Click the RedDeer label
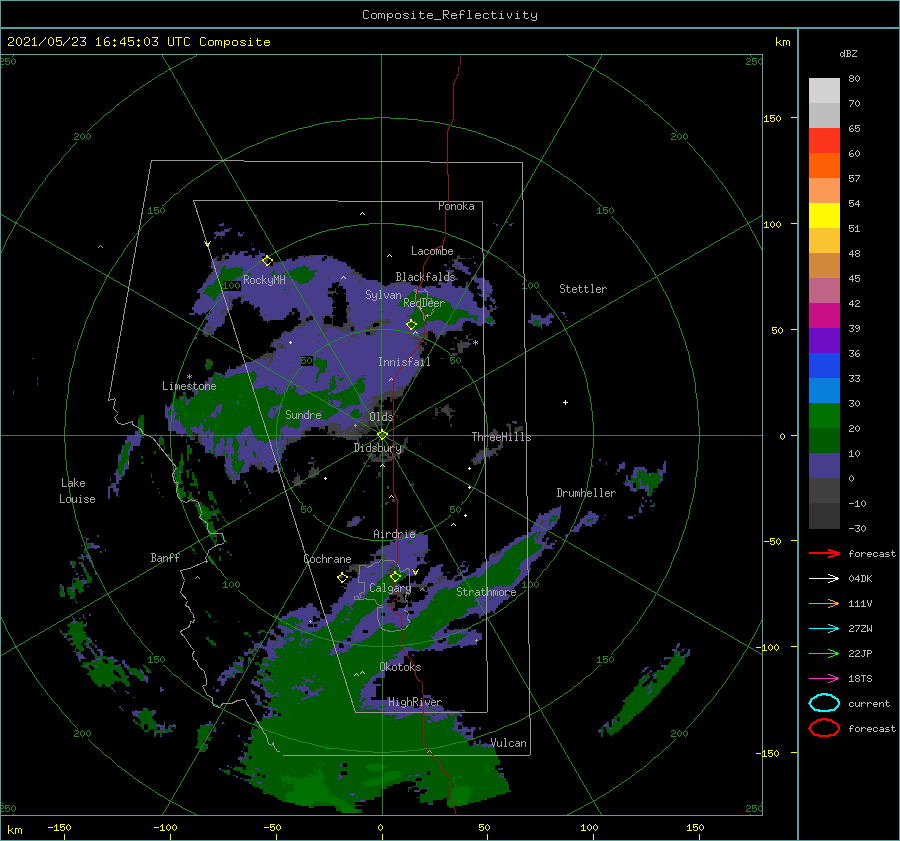Screen dimensions: 900x841 click(424, 303)
